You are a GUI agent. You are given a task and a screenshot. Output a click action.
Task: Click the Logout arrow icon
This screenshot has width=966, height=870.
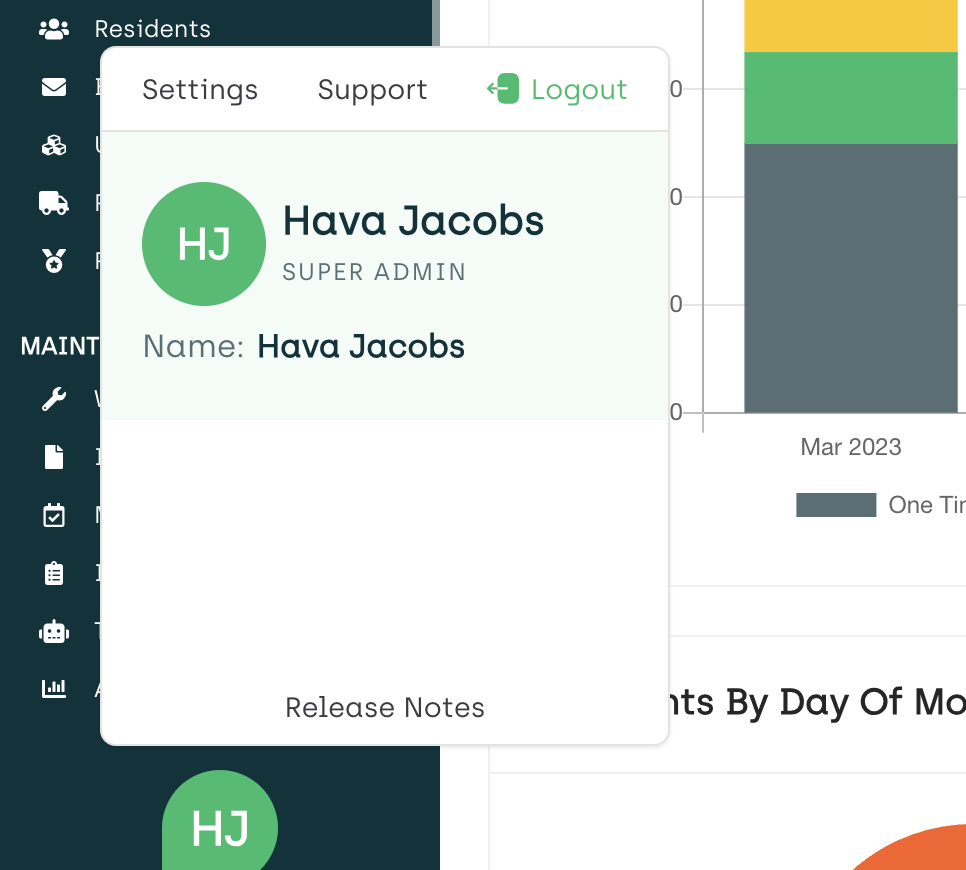502,88
